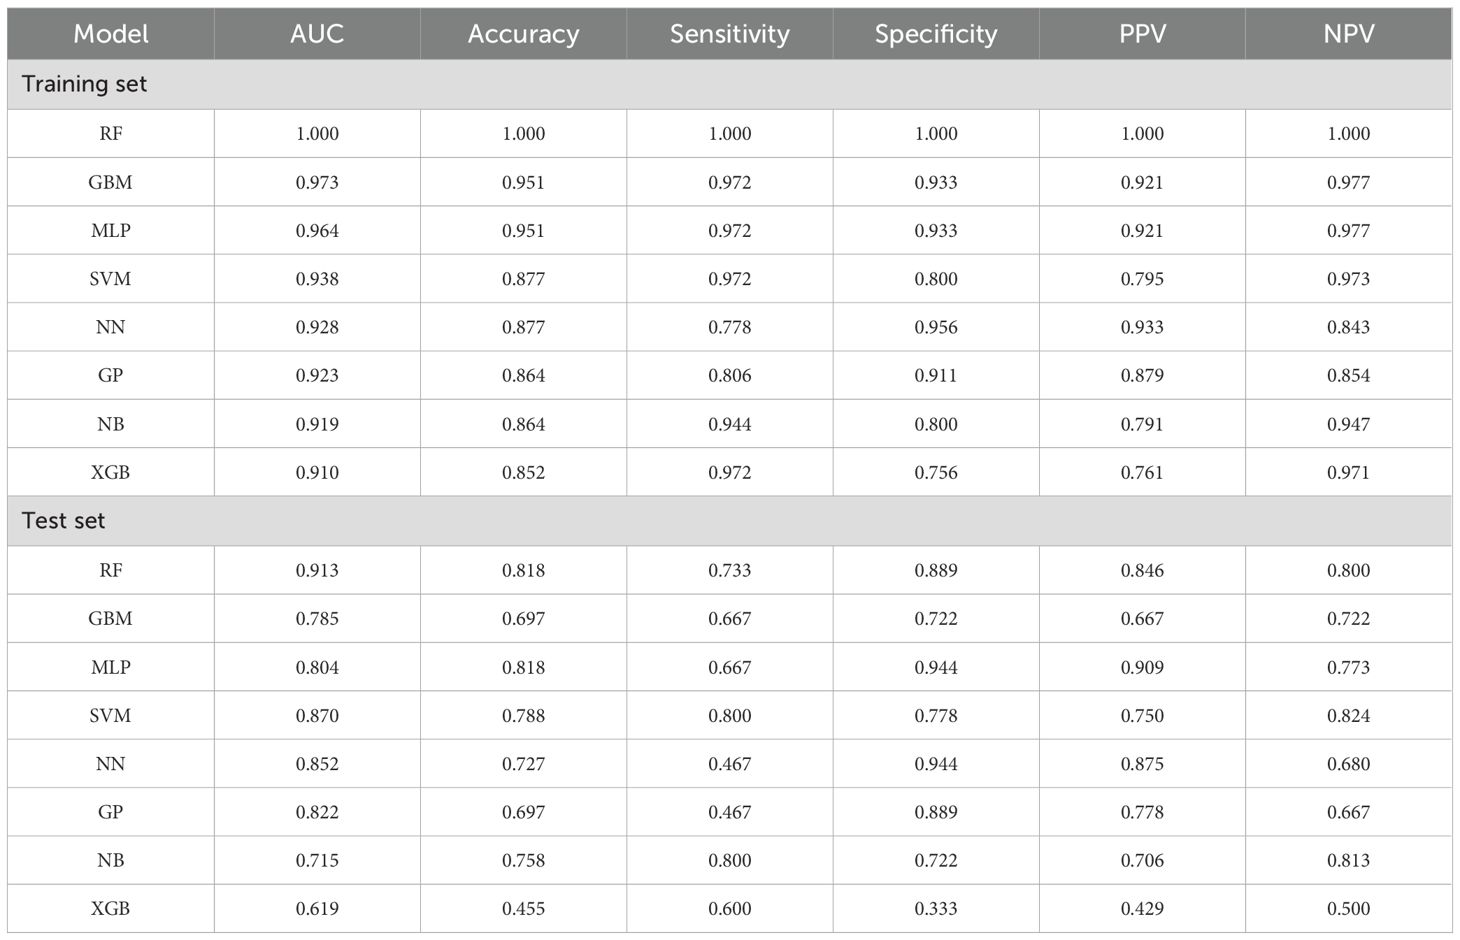Select the AUC column header
The height and width of the screenshot is (940, 1460).
point(317,34)
